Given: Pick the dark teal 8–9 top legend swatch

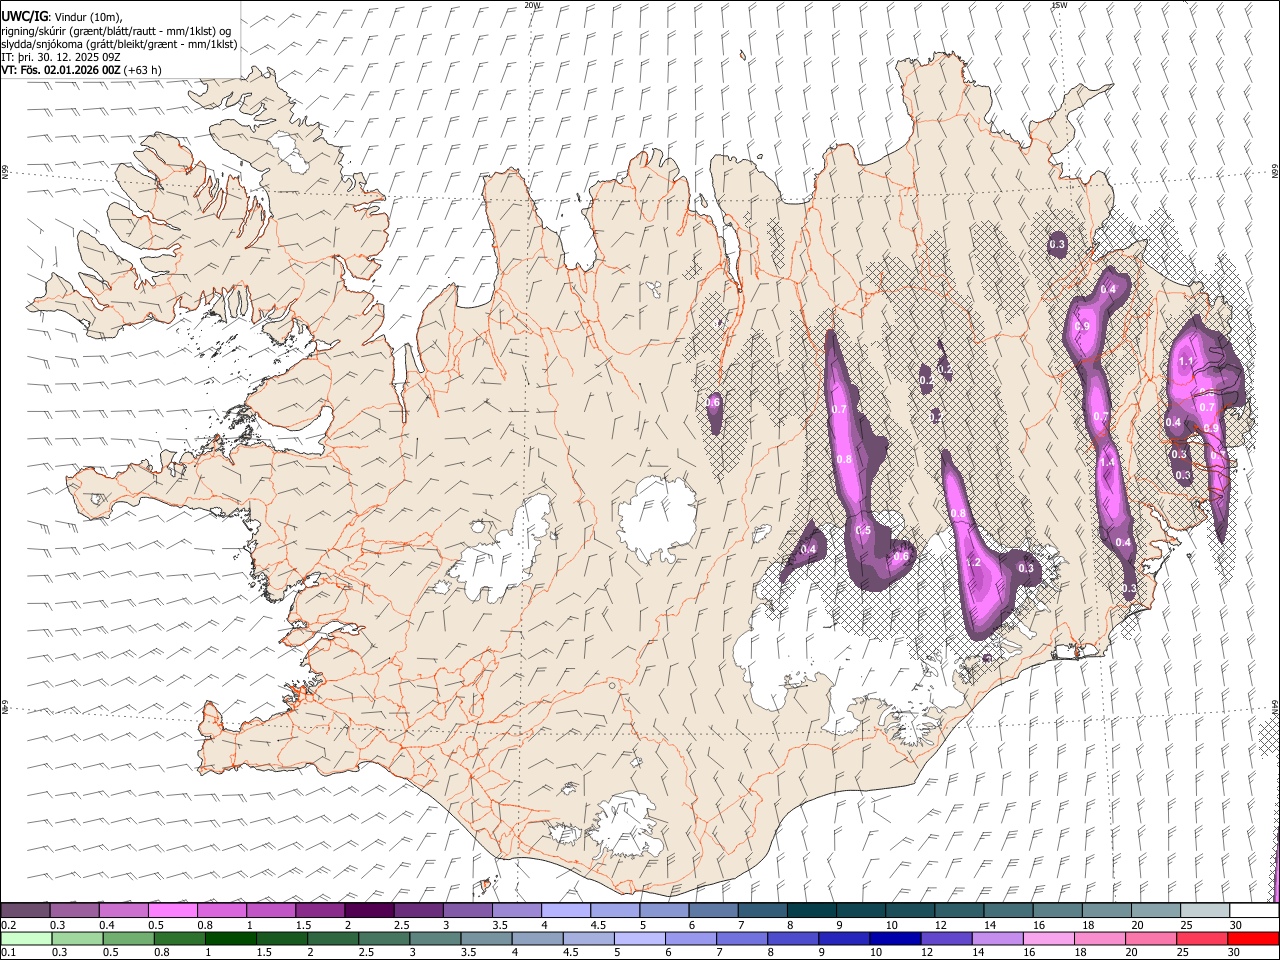Looking at the screenshot, I should pyautogui.click(x=810, y=910).
